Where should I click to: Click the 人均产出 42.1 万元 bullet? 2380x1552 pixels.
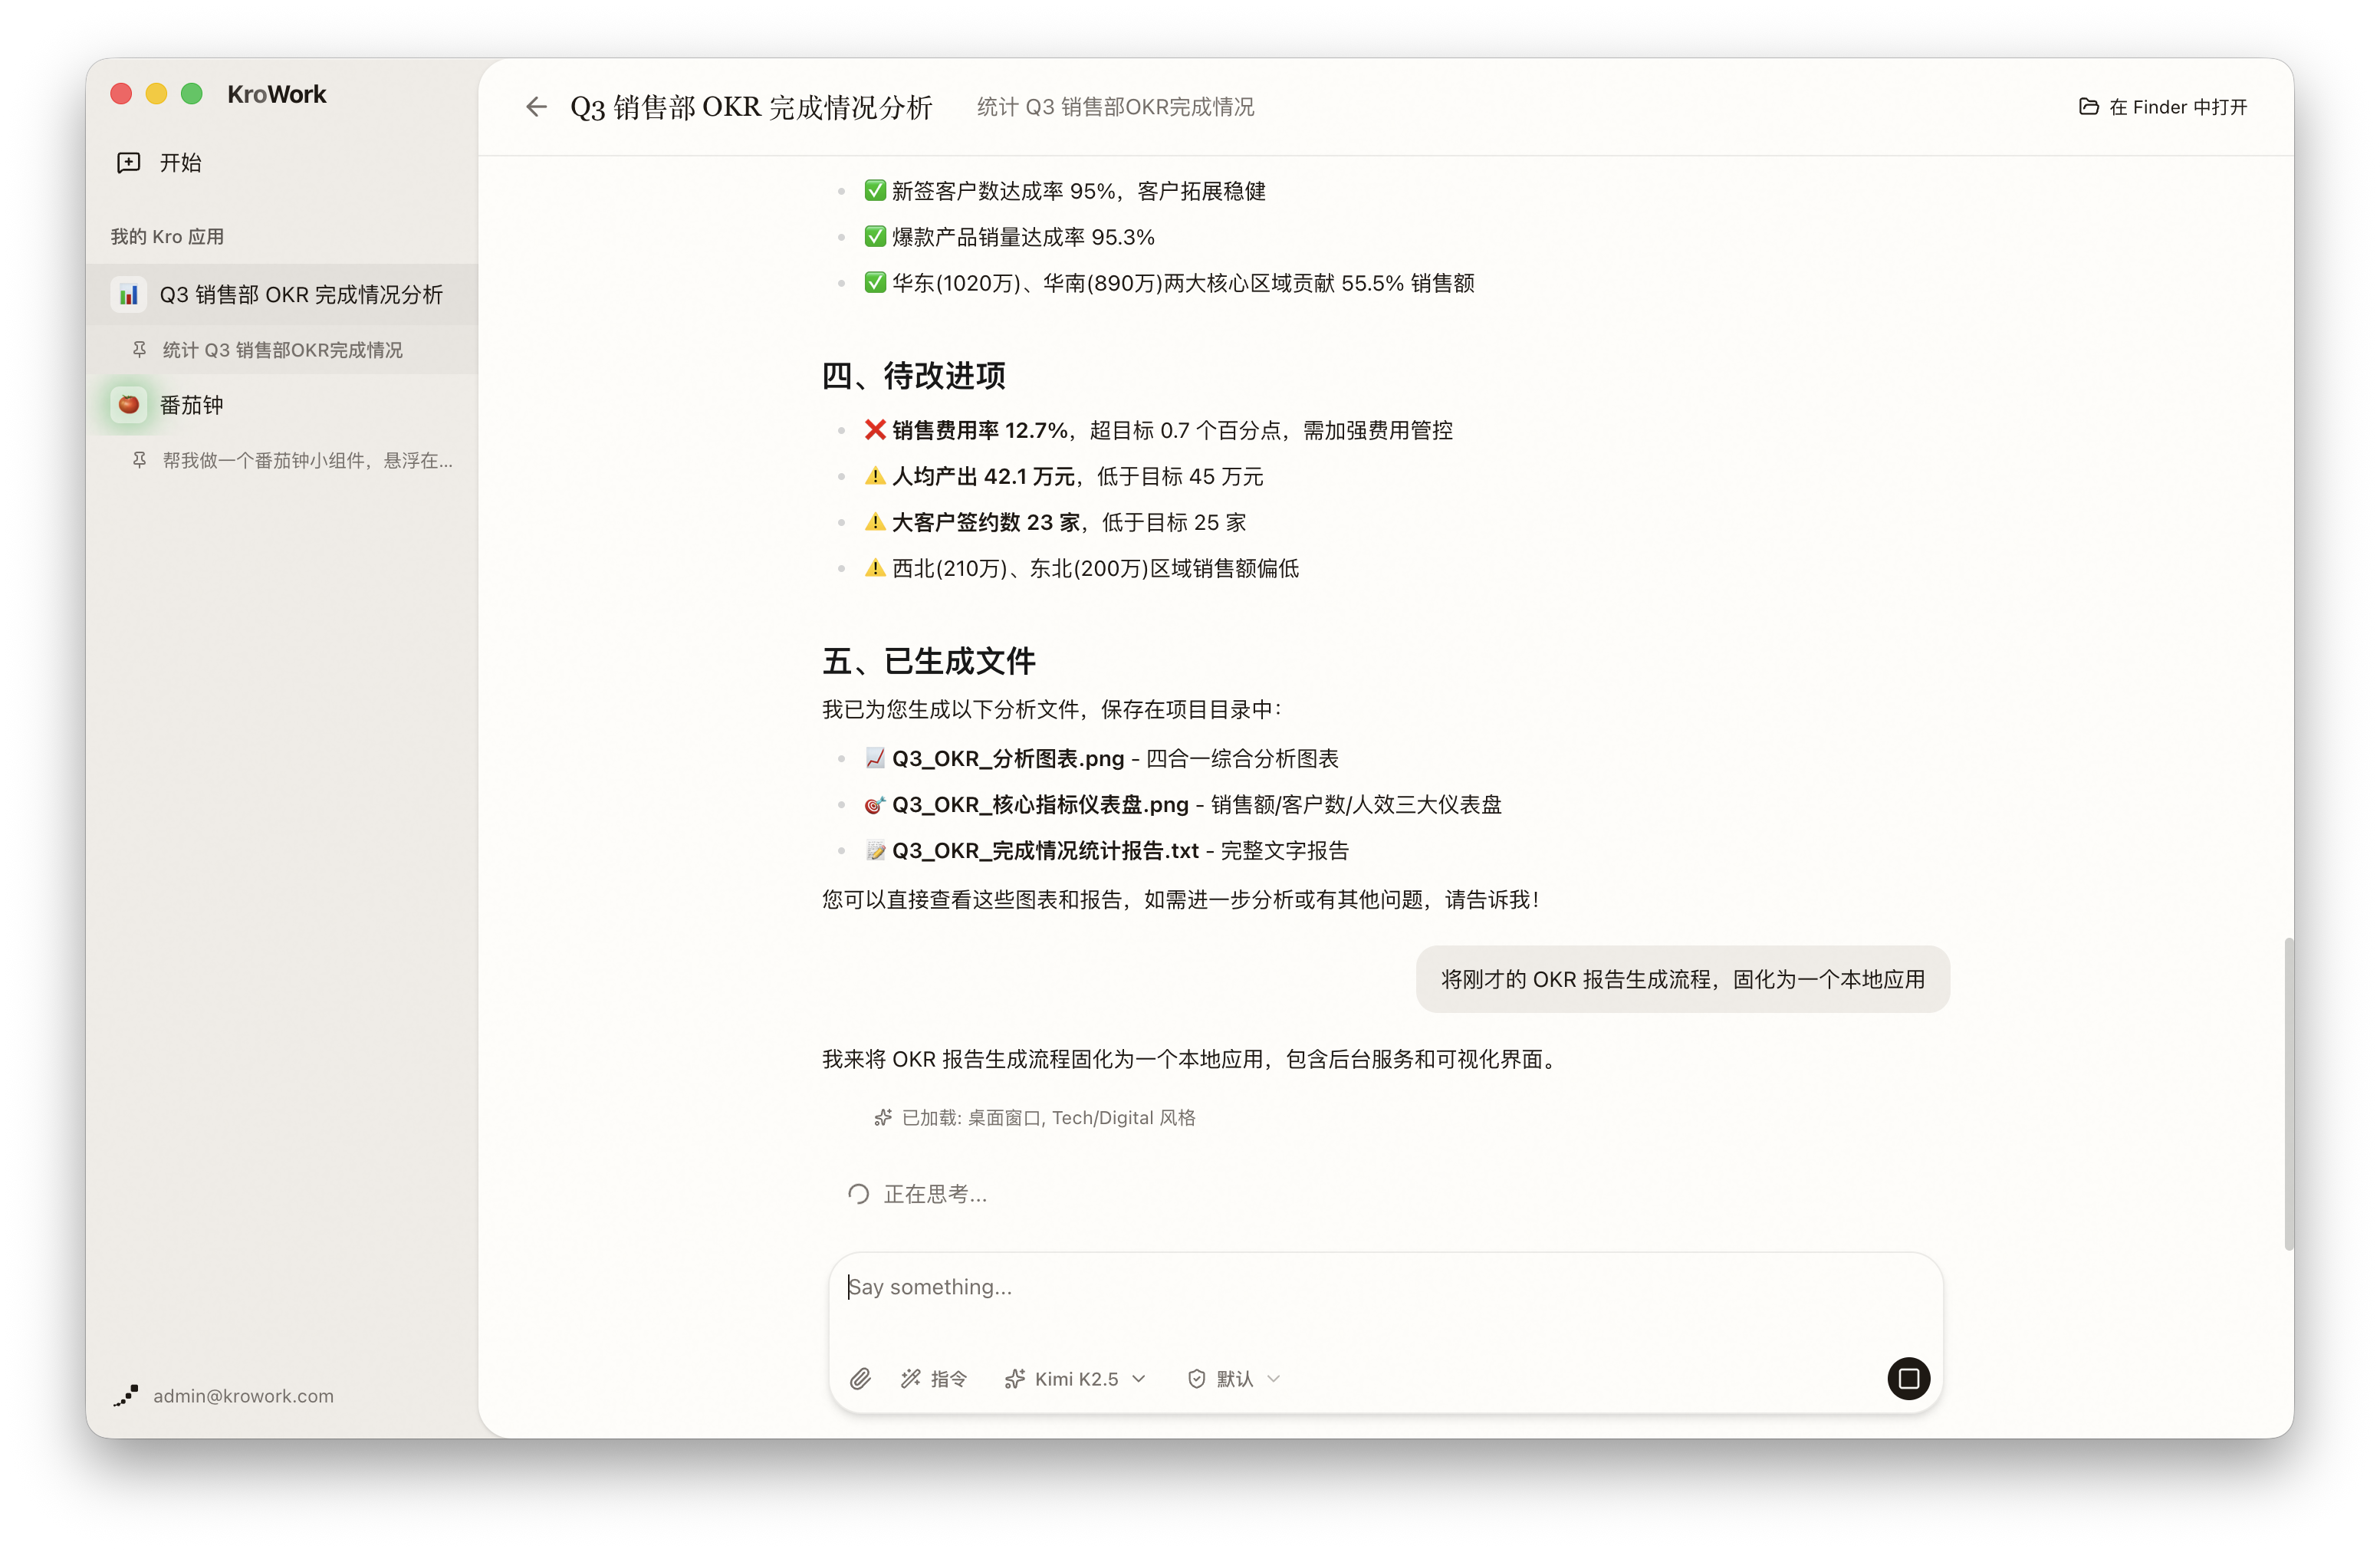pos(1063,476)
